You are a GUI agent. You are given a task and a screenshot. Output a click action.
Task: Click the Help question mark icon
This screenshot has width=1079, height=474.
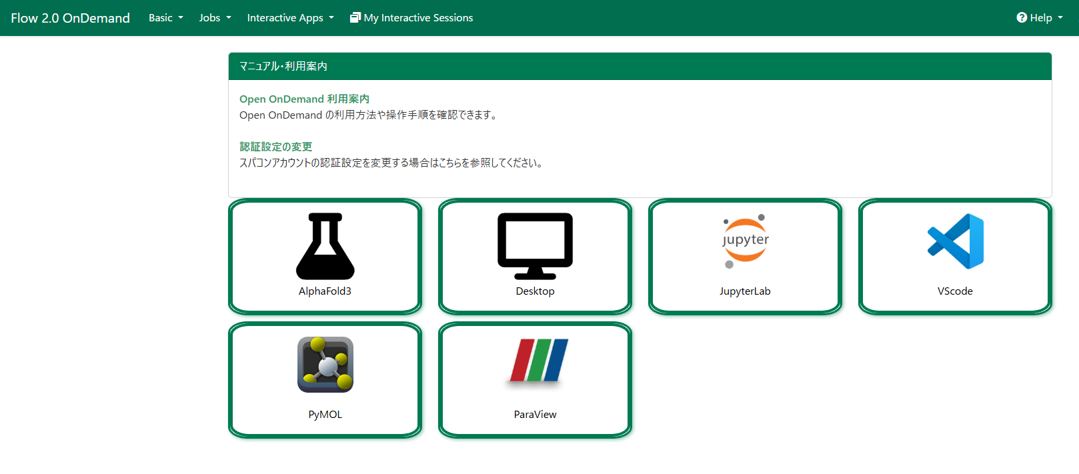[1022, 18]
